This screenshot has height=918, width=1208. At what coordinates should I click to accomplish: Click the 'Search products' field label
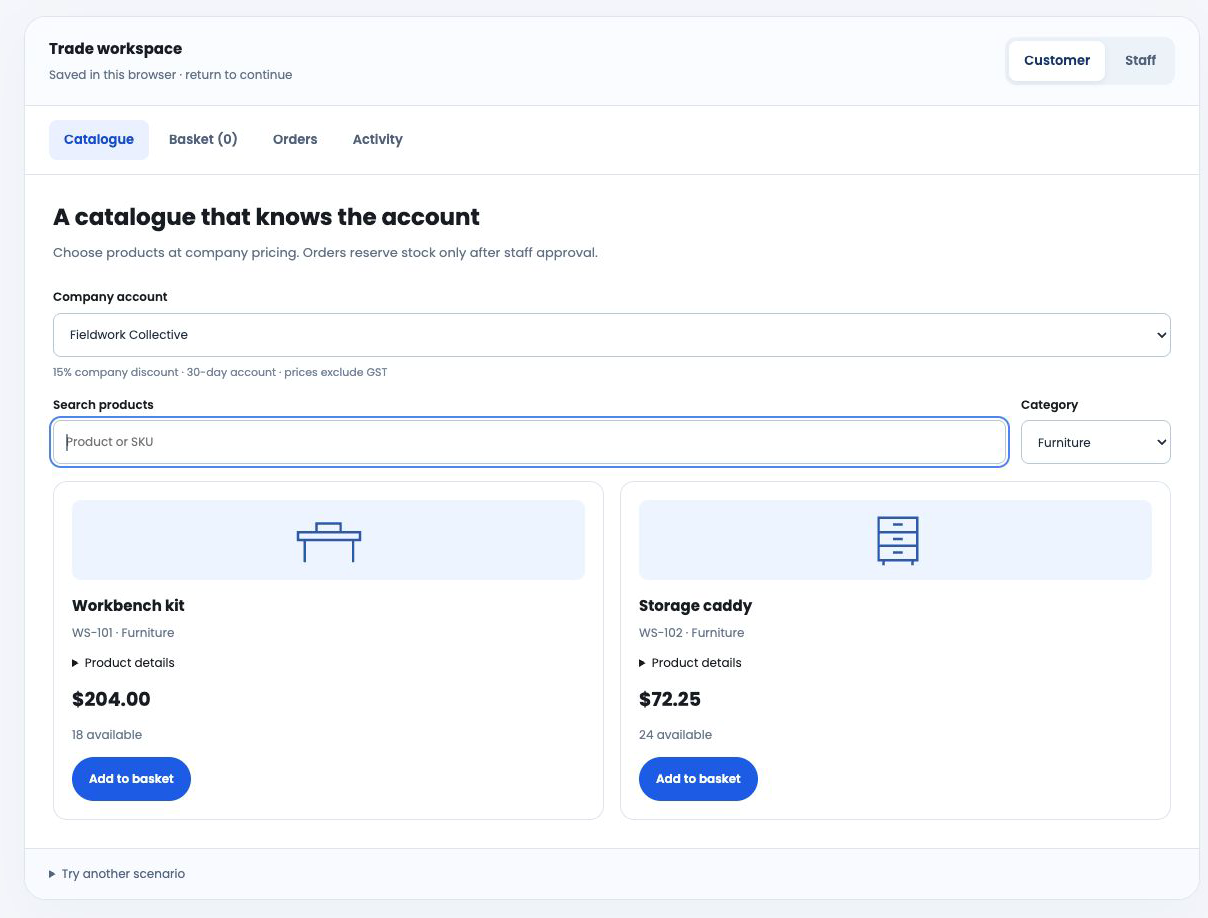coord(103,405)
